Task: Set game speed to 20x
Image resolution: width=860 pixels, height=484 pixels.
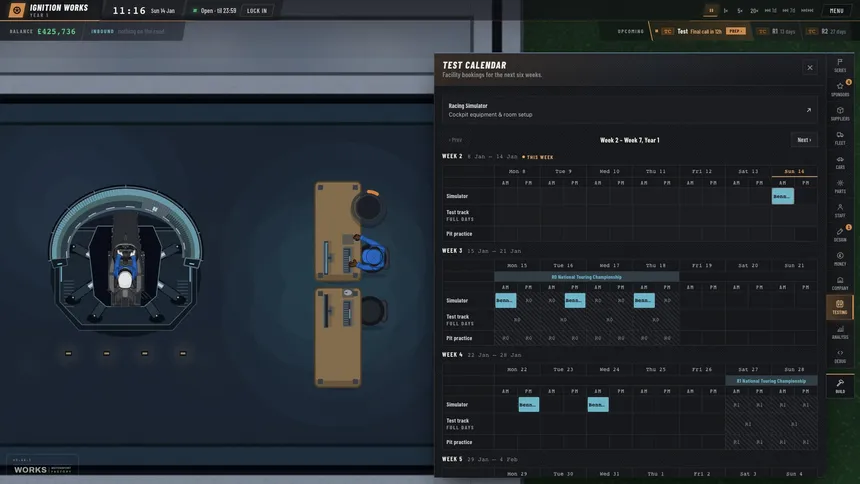Action: (x=754, y=10)
